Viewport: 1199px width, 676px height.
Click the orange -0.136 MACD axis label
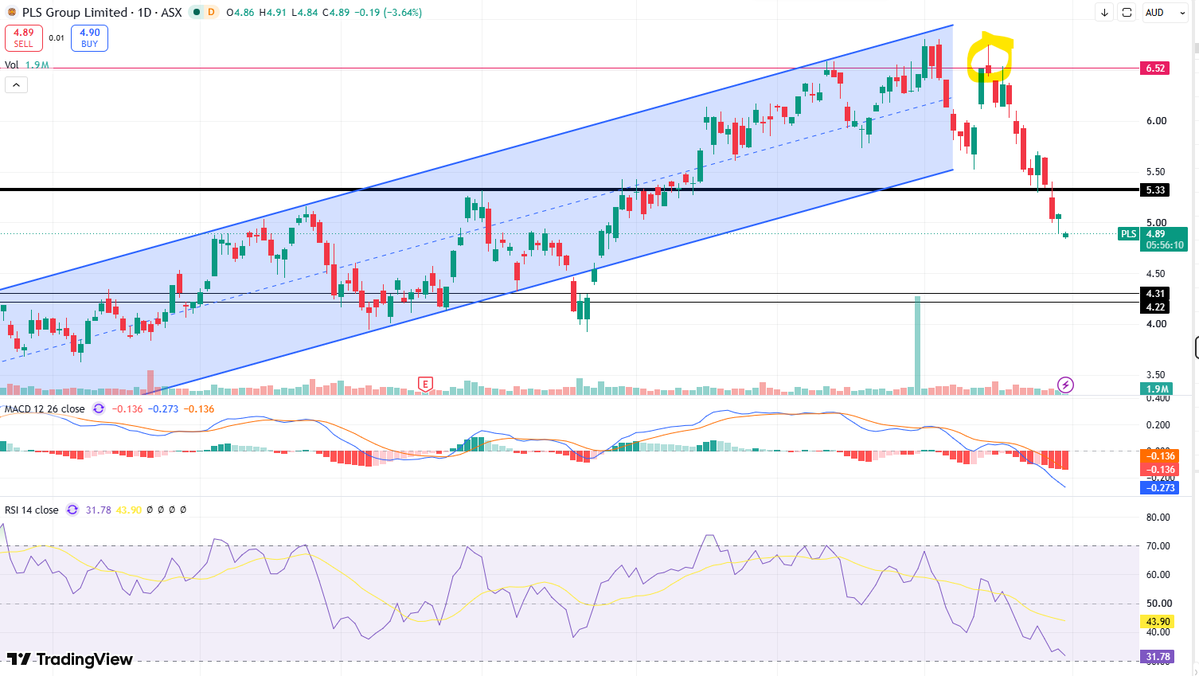(1159, 456)
